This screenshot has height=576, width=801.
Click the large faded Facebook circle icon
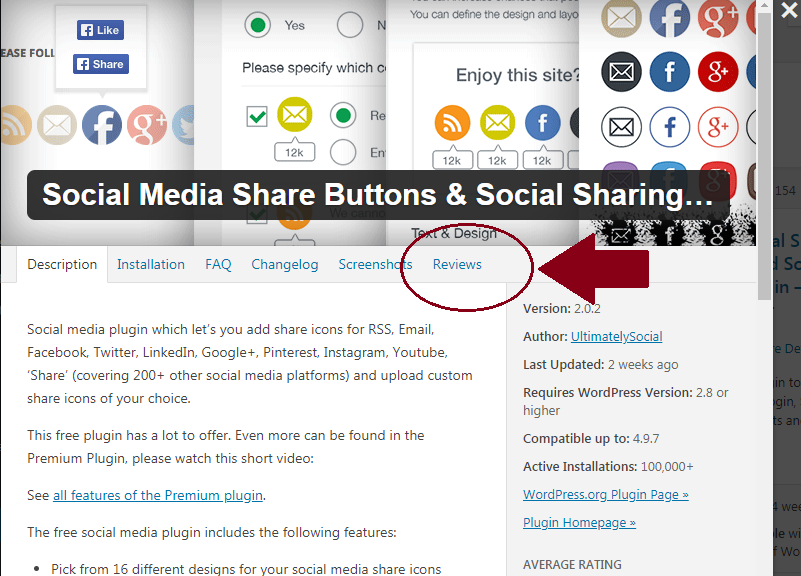point(102,125)
